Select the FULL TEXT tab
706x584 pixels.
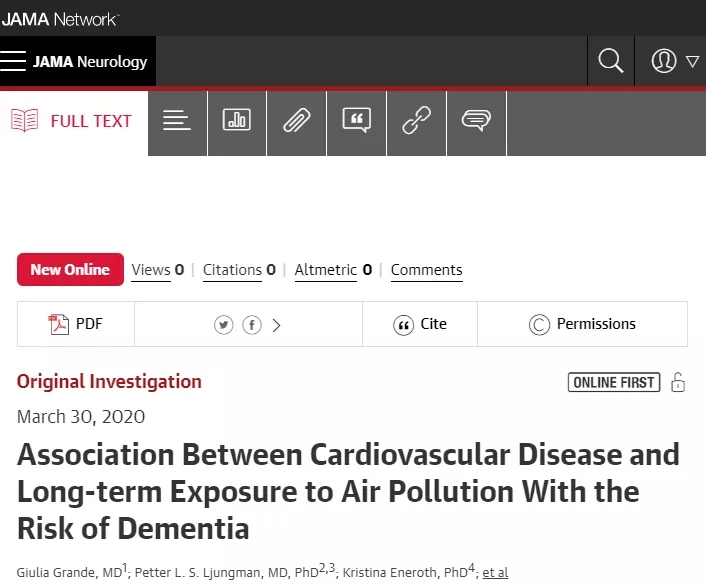71,121
